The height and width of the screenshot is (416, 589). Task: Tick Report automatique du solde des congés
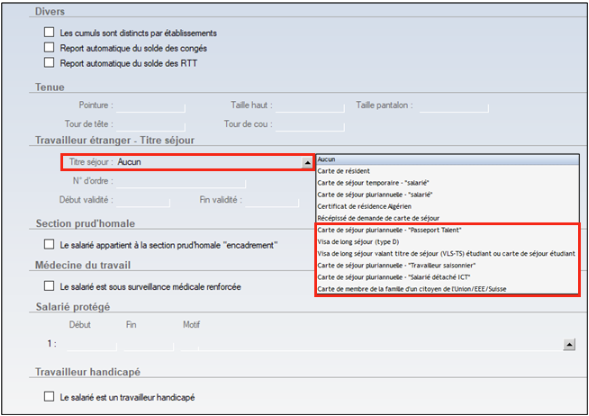click(x=49, y=47)
